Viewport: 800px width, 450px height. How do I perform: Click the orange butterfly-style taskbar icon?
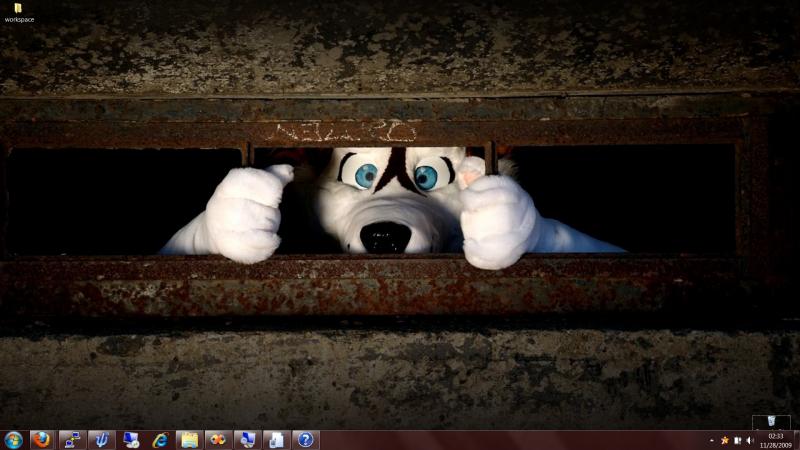(x=218, y=440)
